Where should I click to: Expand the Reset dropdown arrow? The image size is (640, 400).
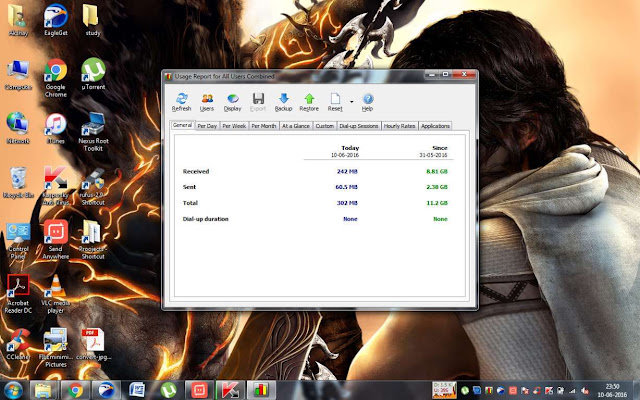pyautogui.click(x=351, y=101)
